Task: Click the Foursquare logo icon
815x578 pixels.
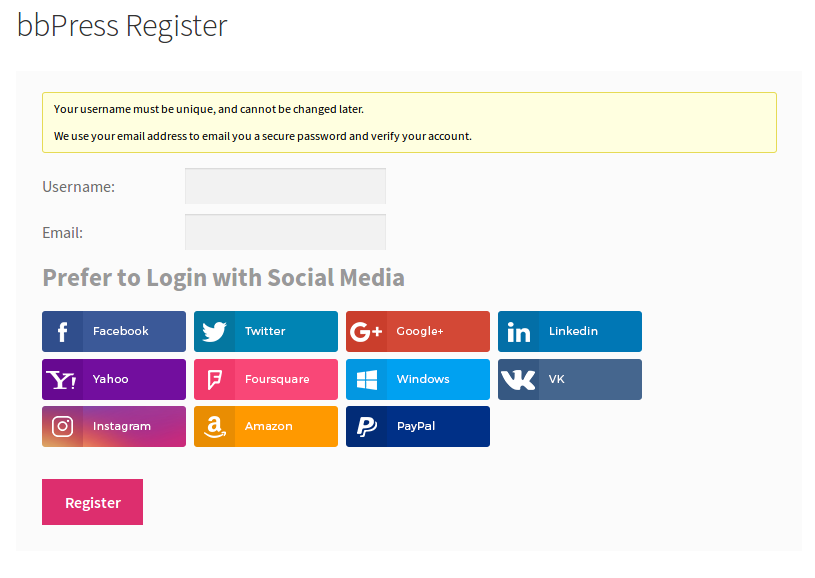Action: point(214,380)
